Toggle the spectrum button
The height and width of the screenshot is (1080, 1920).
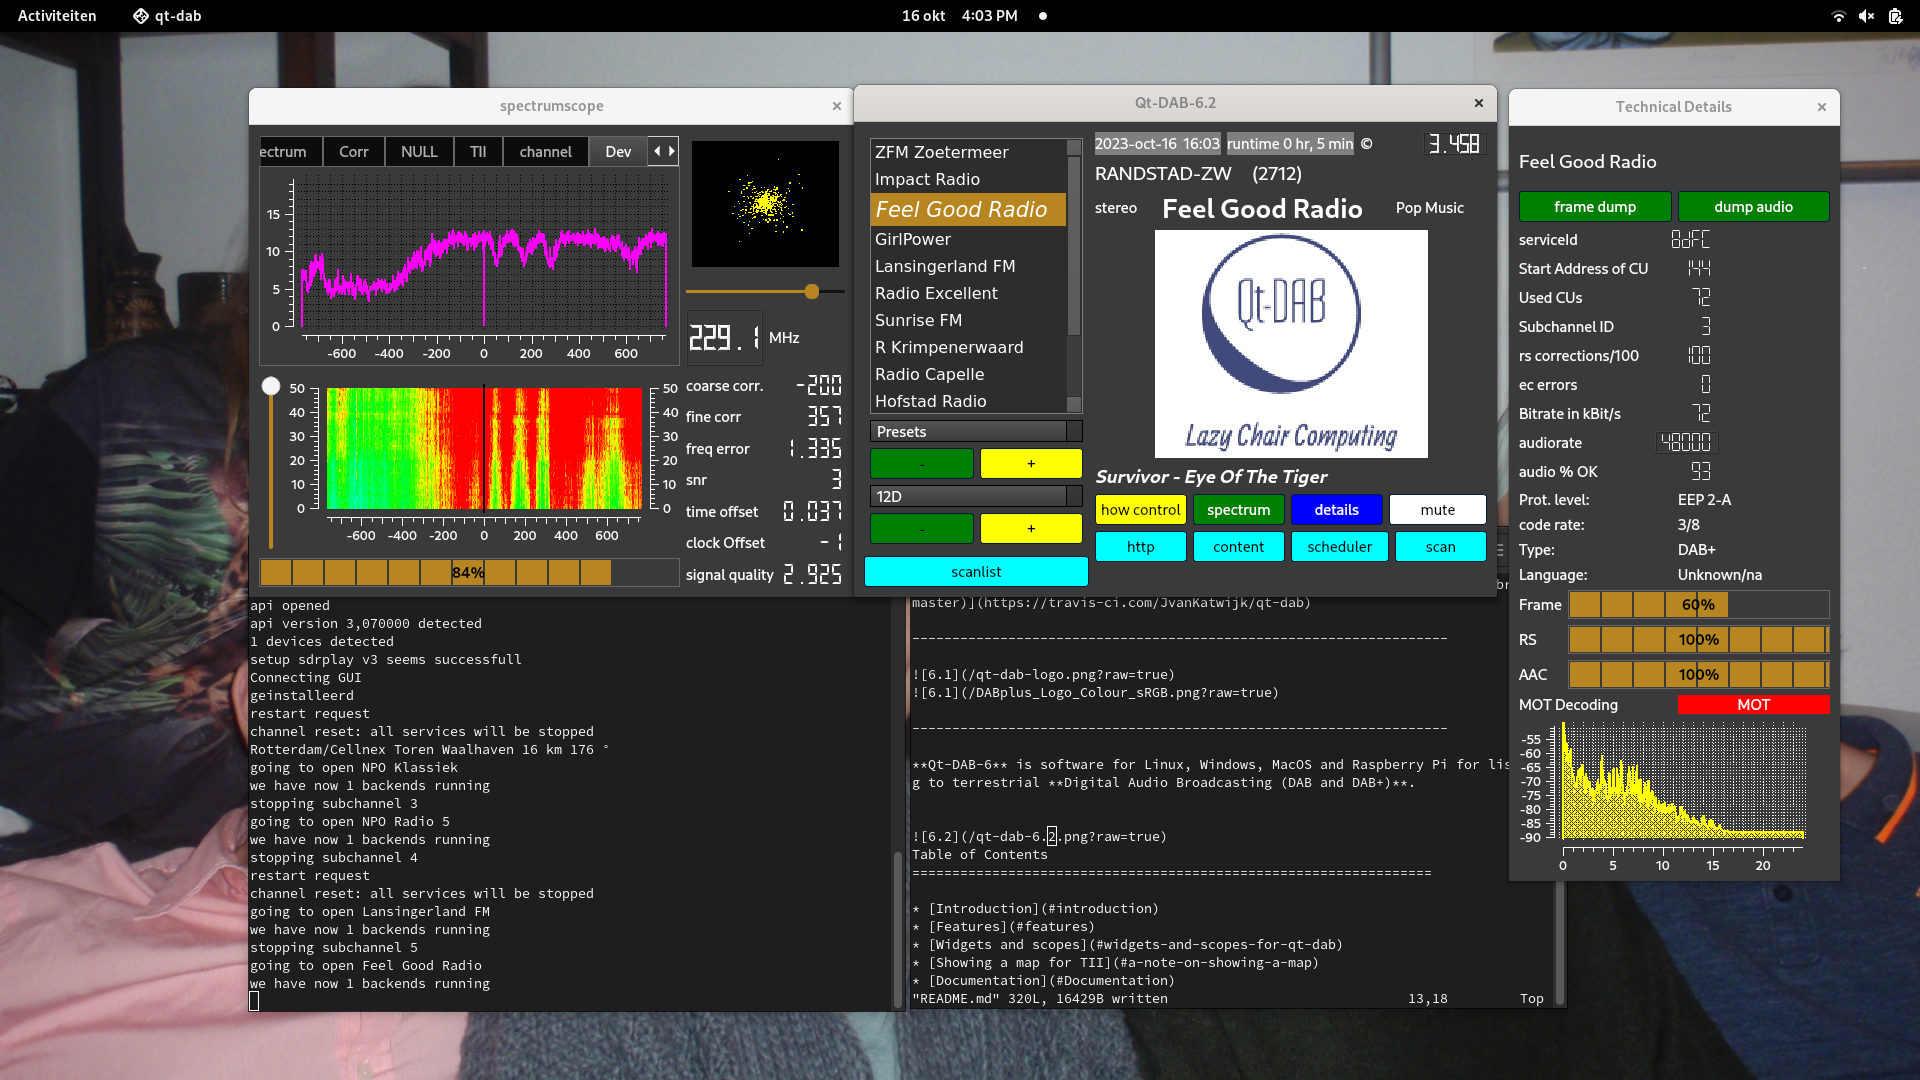tap(1239, 509)
